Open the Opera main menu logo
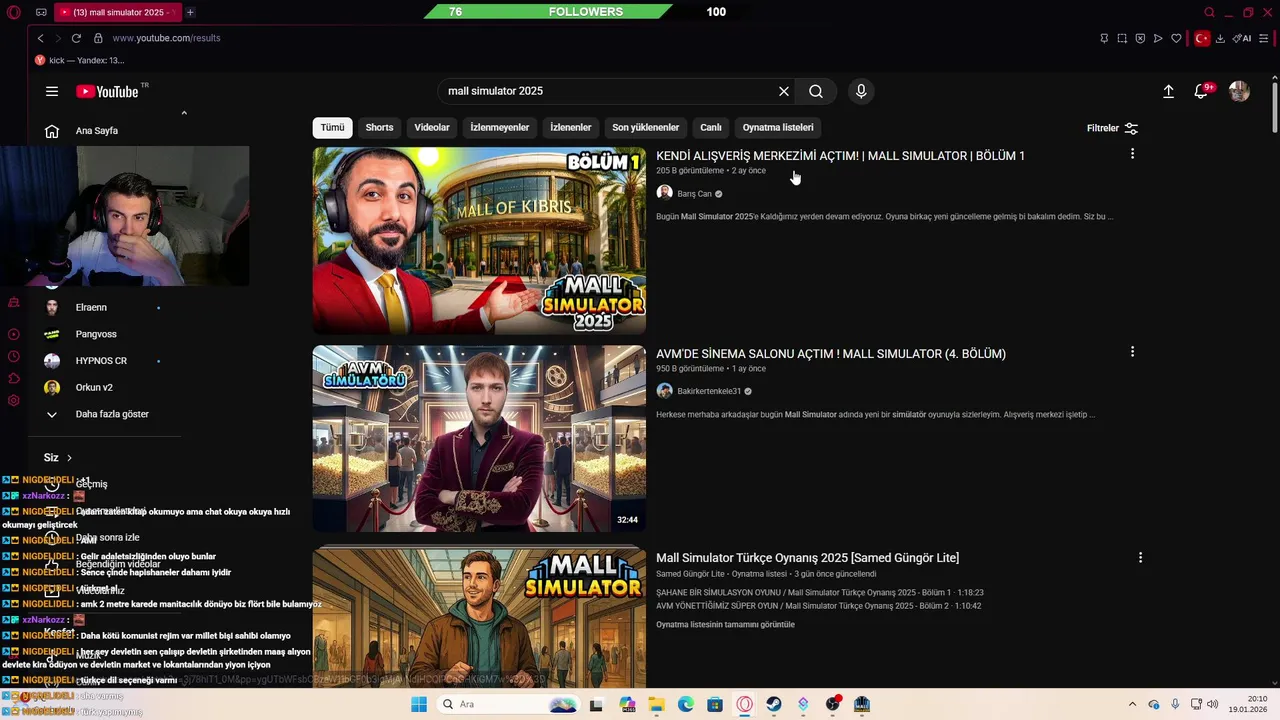 (14, 12)
